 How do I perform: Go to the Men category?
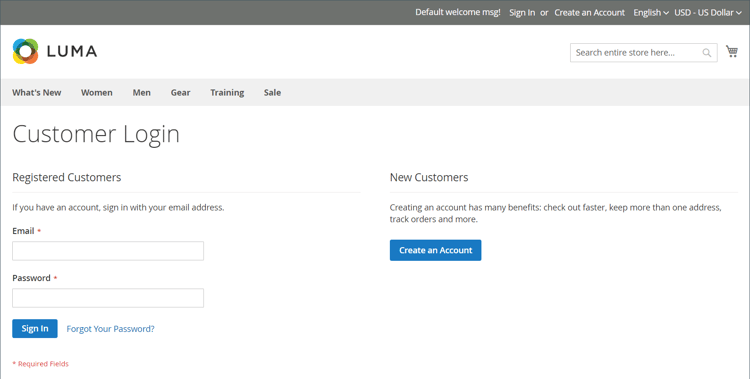coord(142,92)
